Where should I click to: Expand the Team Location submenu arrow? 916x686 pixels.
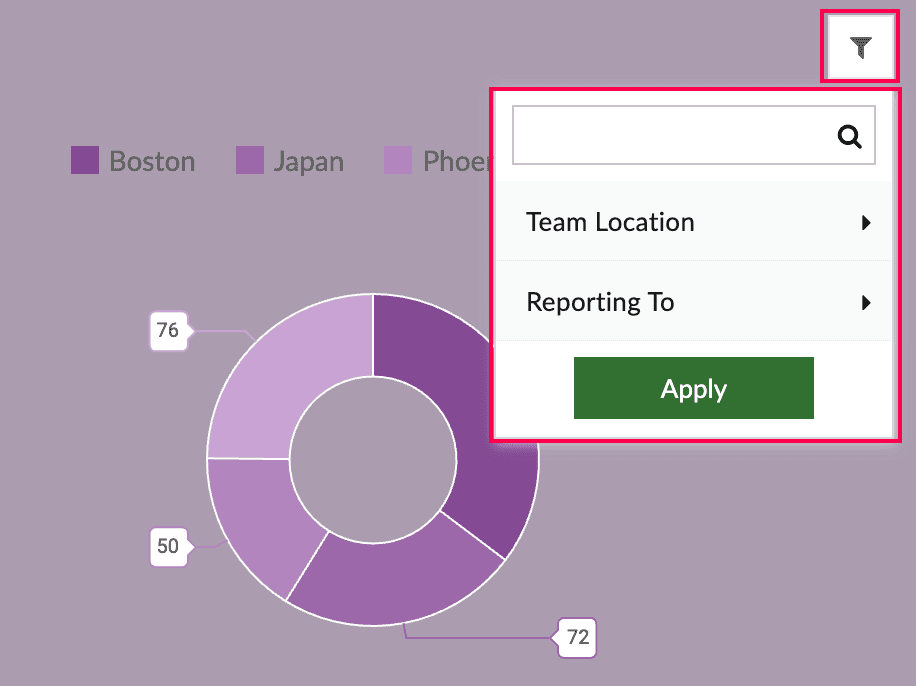pos(866,223)
